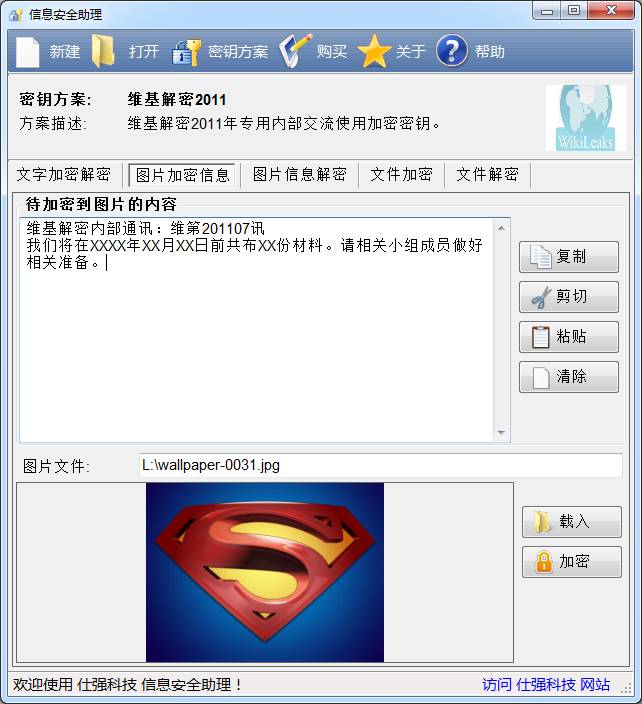The height and width of the screenshot is (704, 642).
Task: Open the 帮助 question mark icon
Action: [452, 51]
